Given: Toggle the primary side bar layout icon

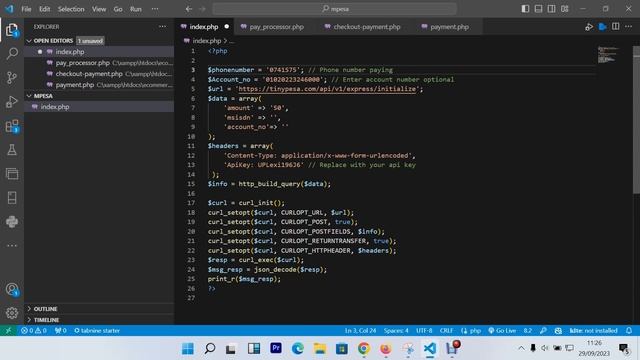Looking at the screenshot, I should pos(525,9).
